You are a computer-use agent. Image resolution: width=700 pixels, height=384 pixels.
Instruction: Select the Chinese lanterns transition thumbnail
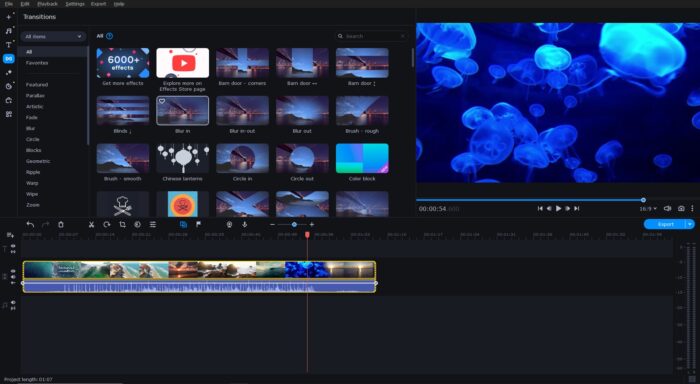[x=183, y=158]
